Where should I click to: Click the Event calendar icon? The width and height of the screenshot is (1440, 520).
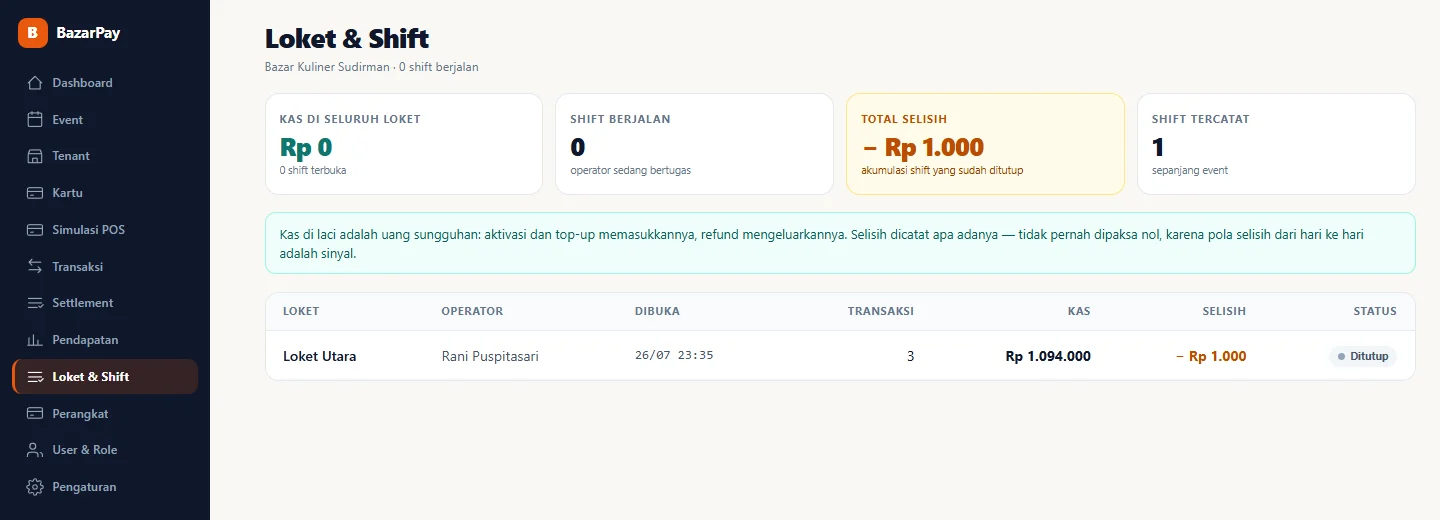click(35, 120)
